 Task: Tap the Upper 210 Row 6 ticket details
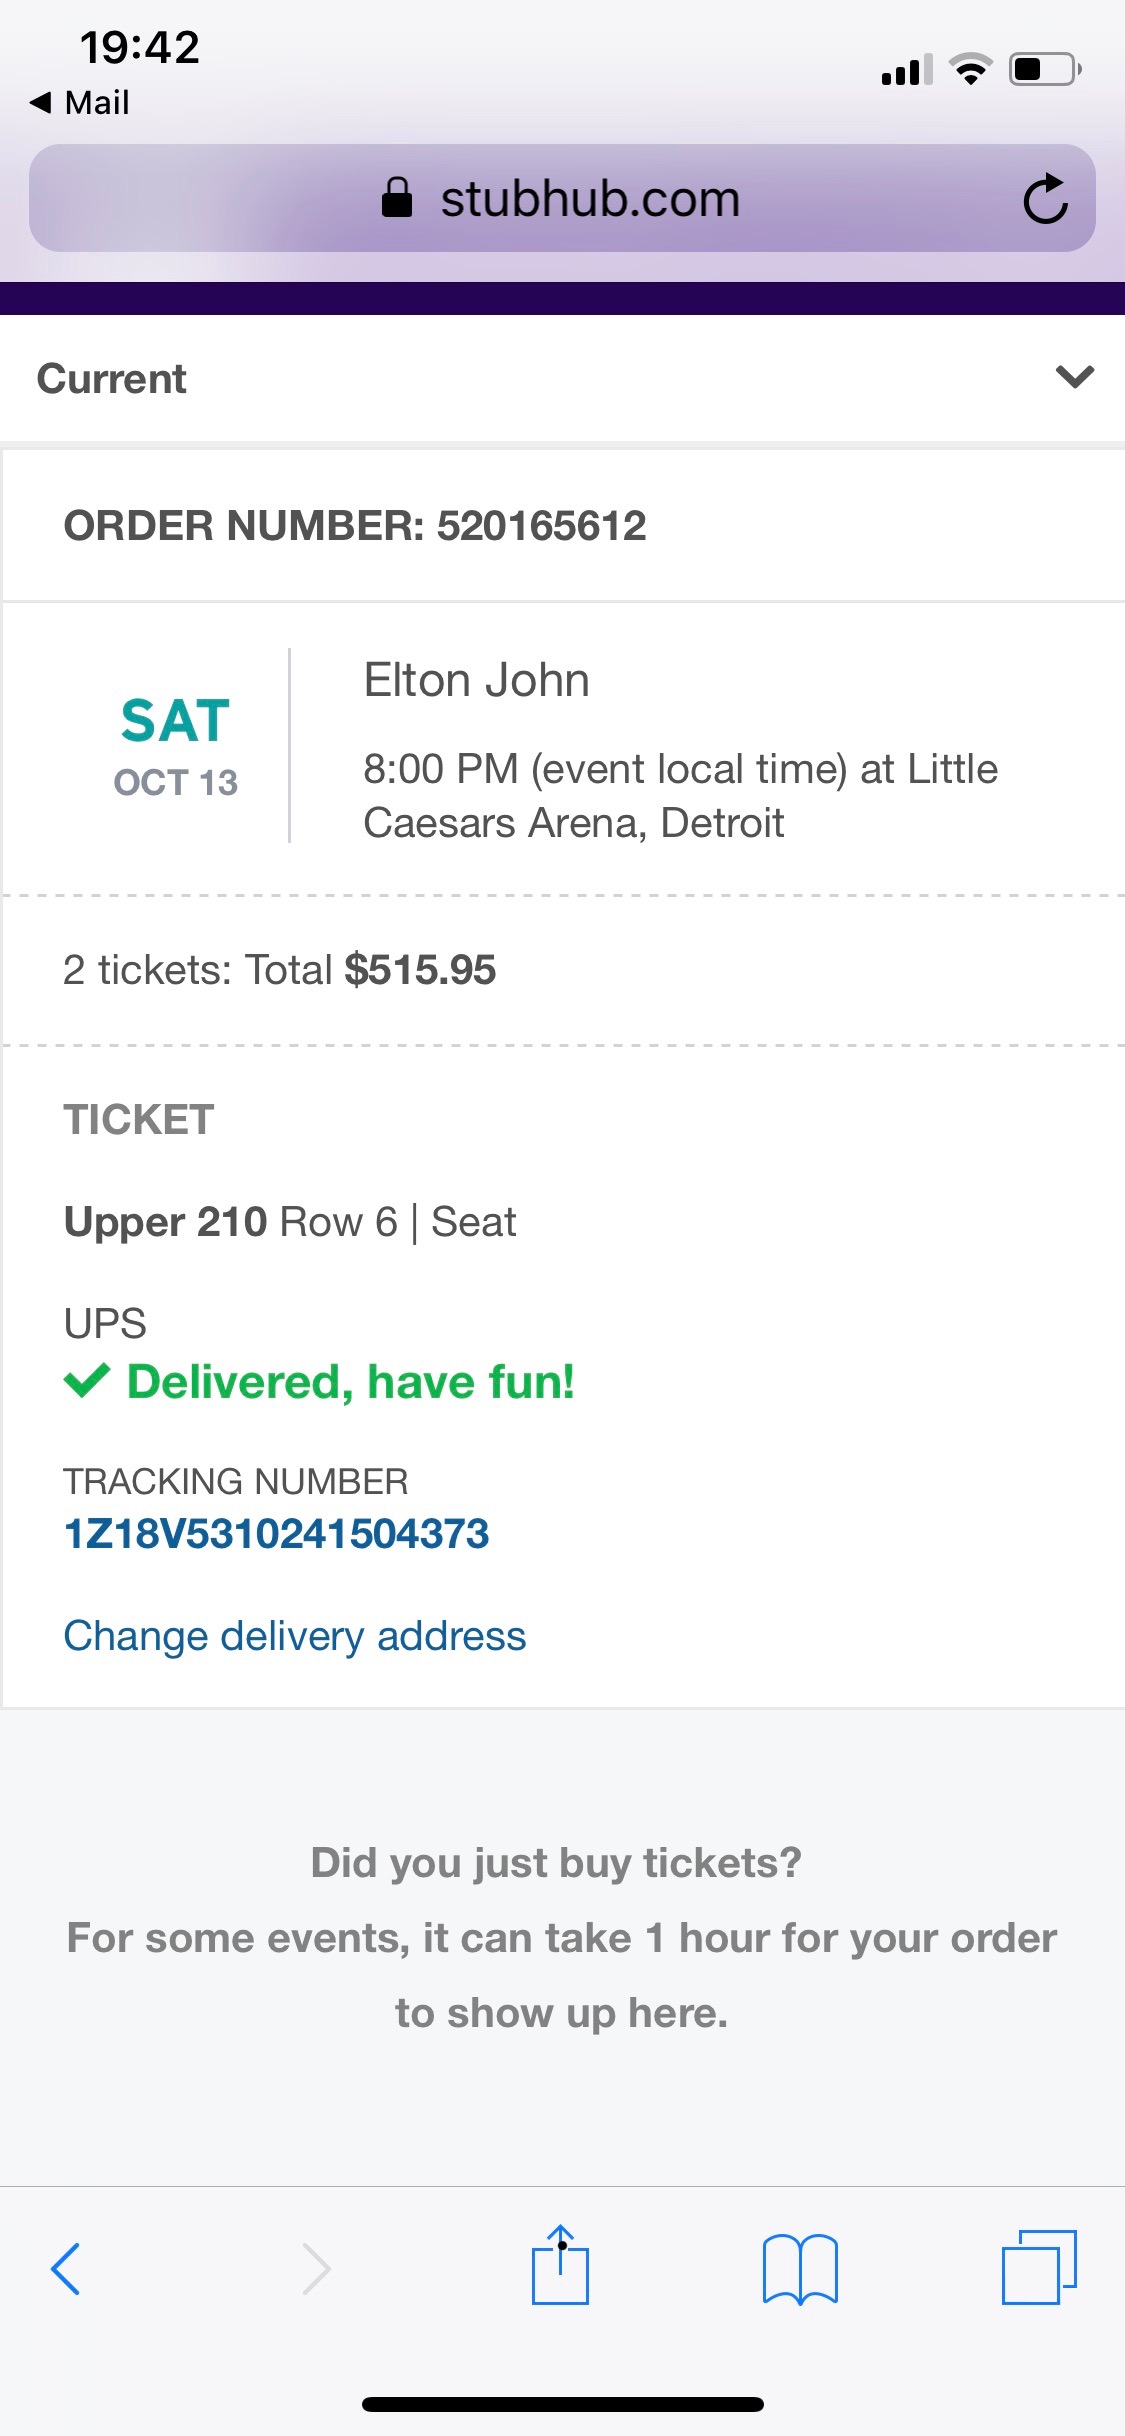(x=290, y=1222)
